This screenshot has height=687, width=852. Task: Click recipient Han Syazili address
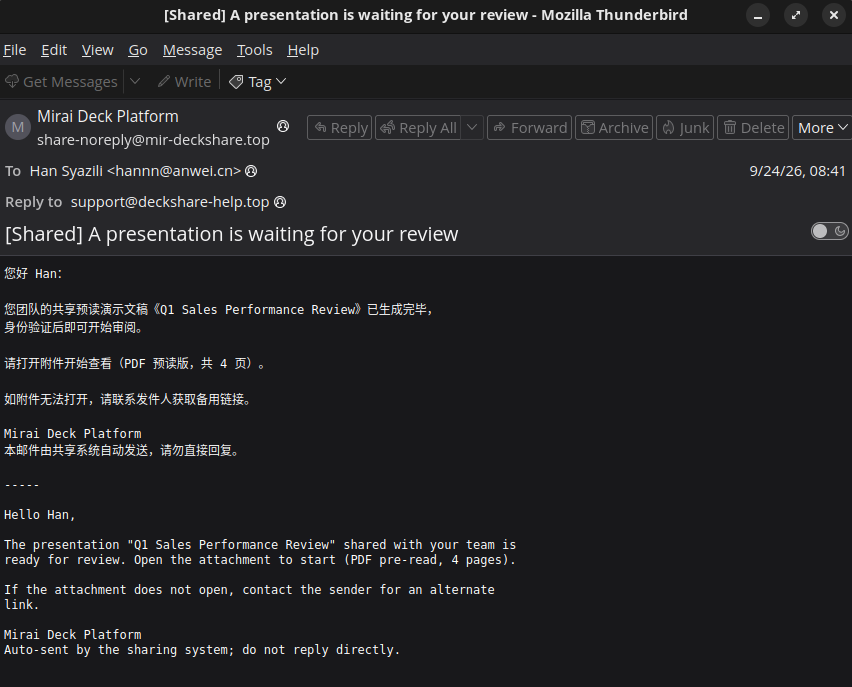[x=135, y=171]
